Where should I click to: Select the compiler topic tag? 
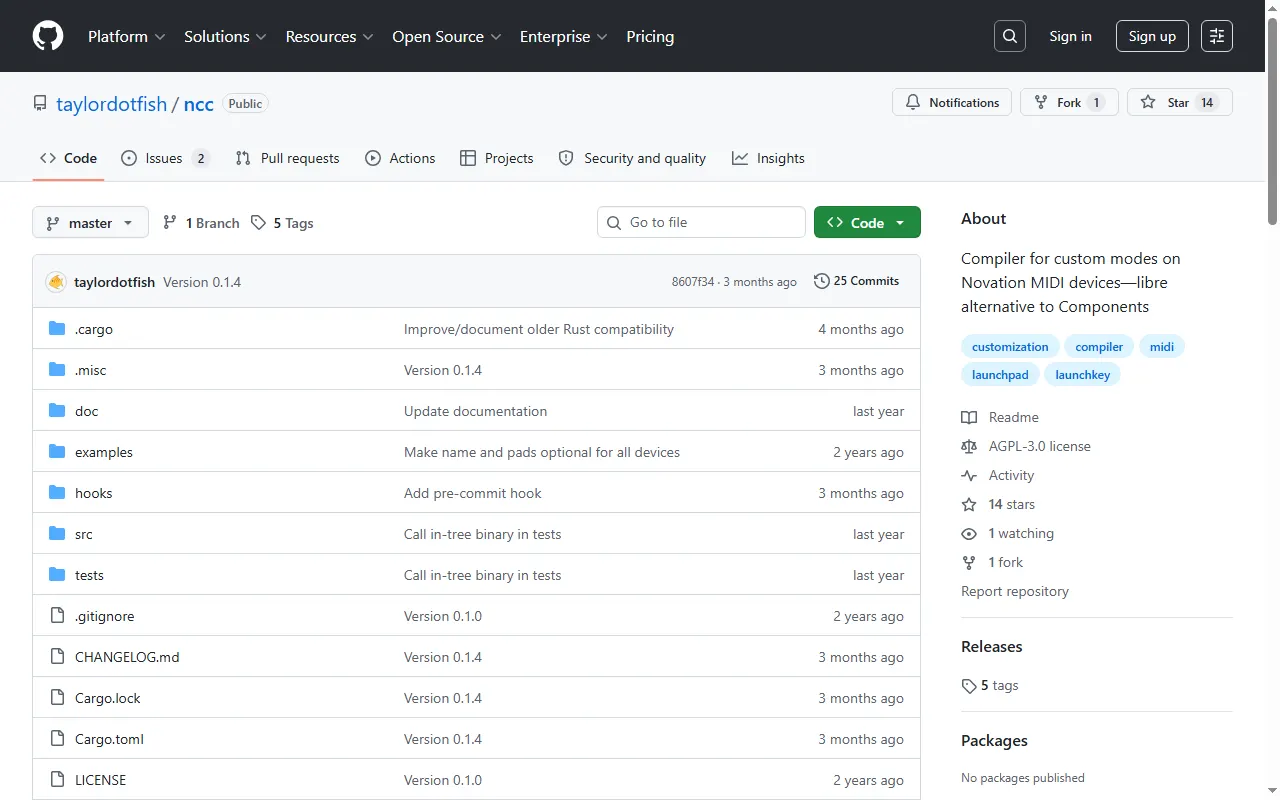point(1099,347)
